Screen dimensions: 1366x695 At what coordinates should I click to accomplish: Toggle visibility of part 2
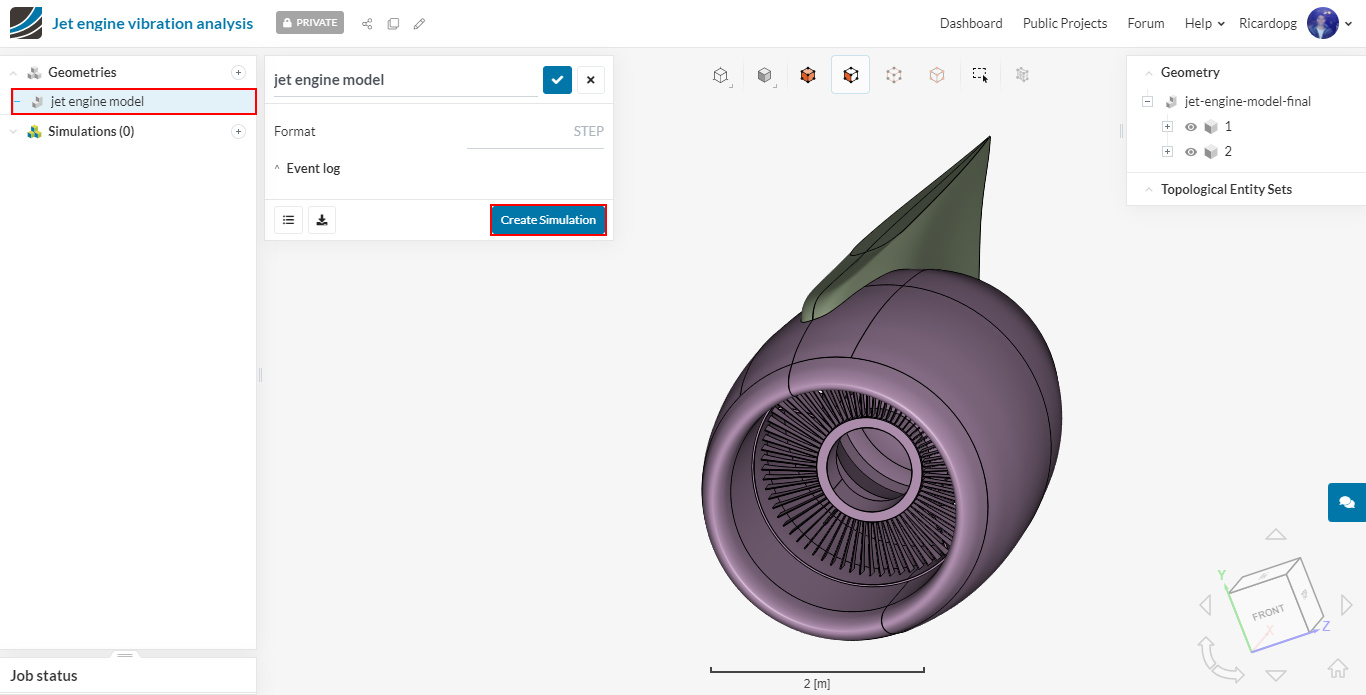tap(1191, 152)
